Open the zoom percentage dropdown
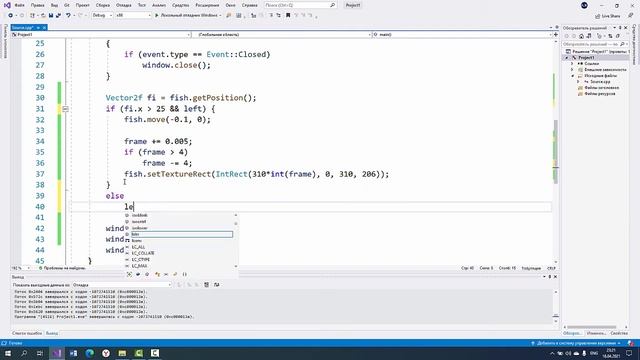Viewport: 640px width, 360px height. tap(29, 268)
